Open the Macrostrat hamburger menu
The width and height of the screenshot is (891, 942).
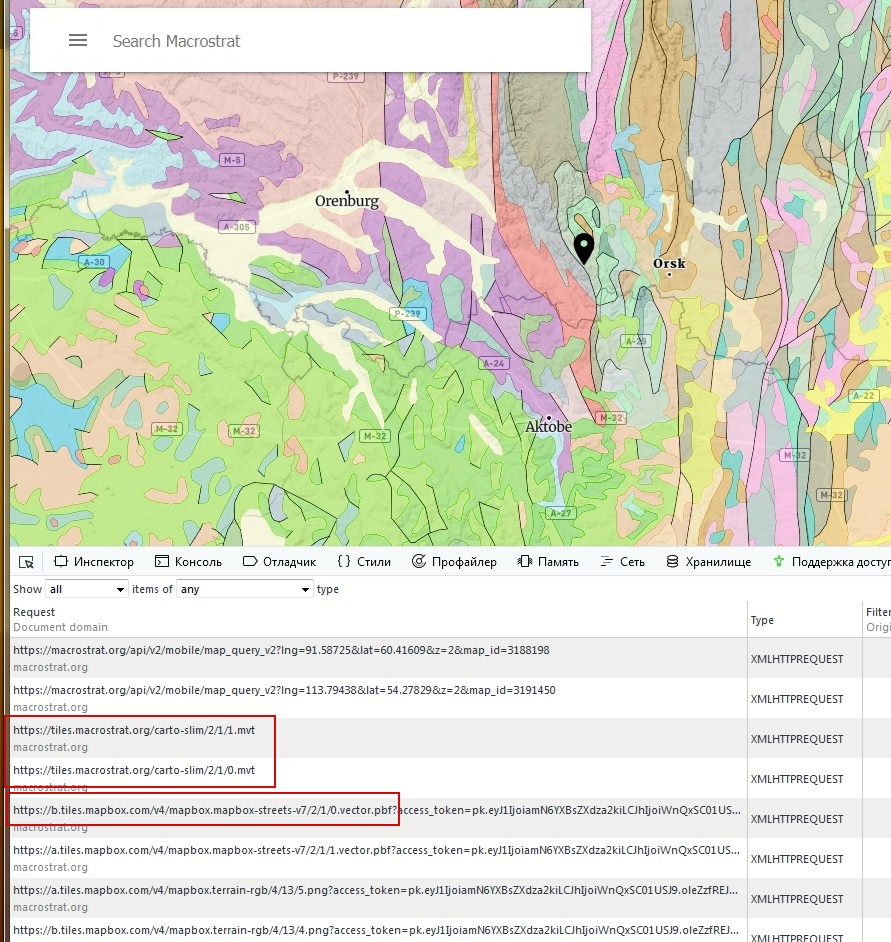[78, 41]
